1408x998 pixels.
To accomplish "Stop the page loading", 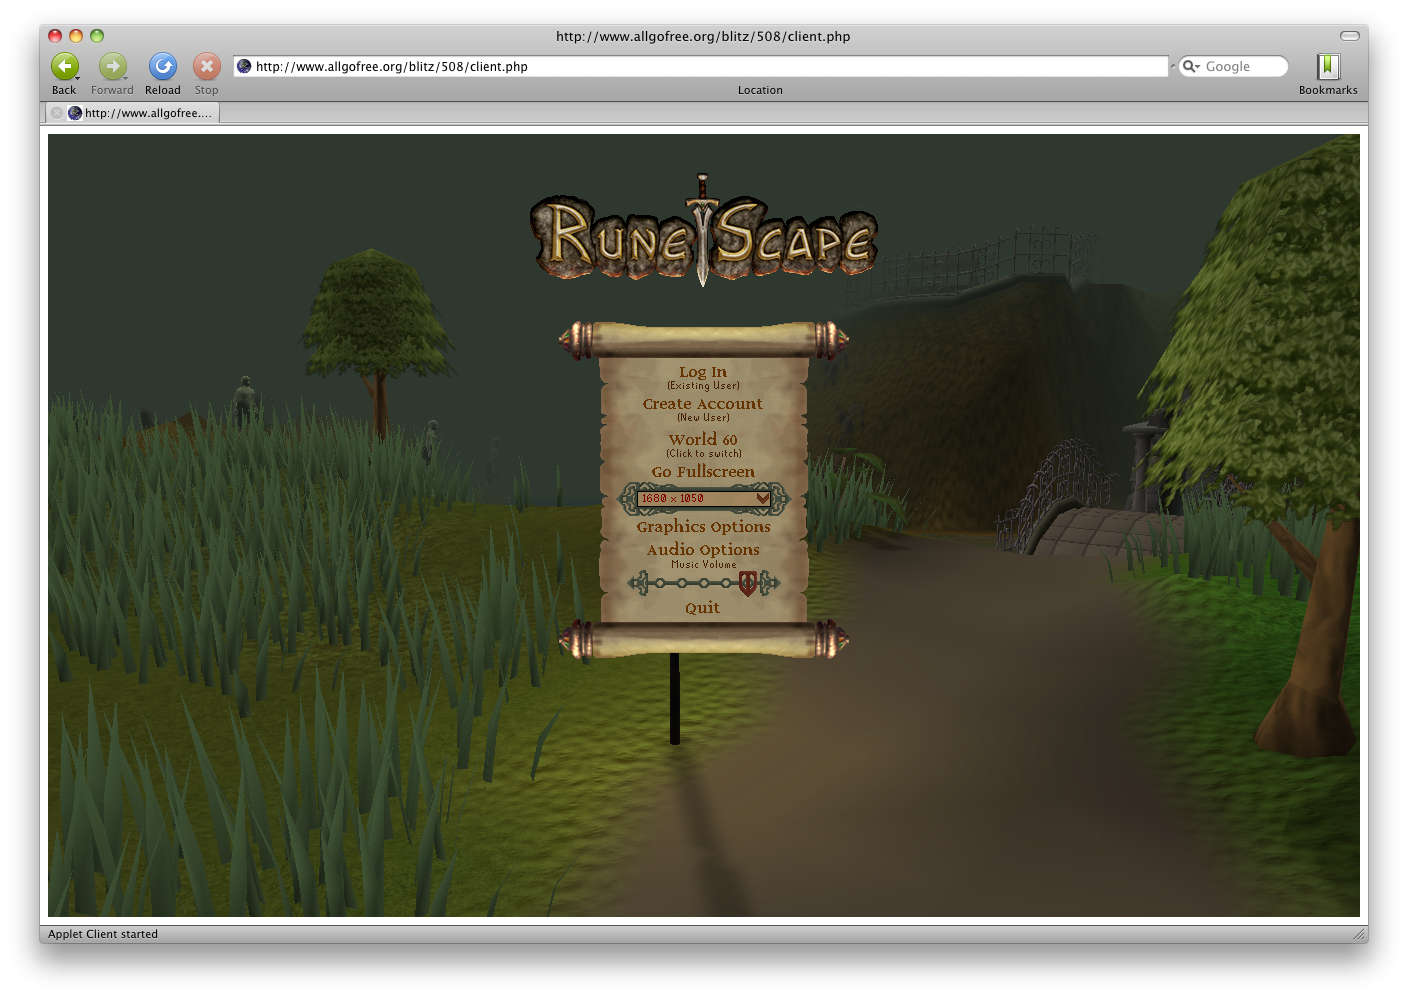I will pyautogui.click(x=206, y=67).
